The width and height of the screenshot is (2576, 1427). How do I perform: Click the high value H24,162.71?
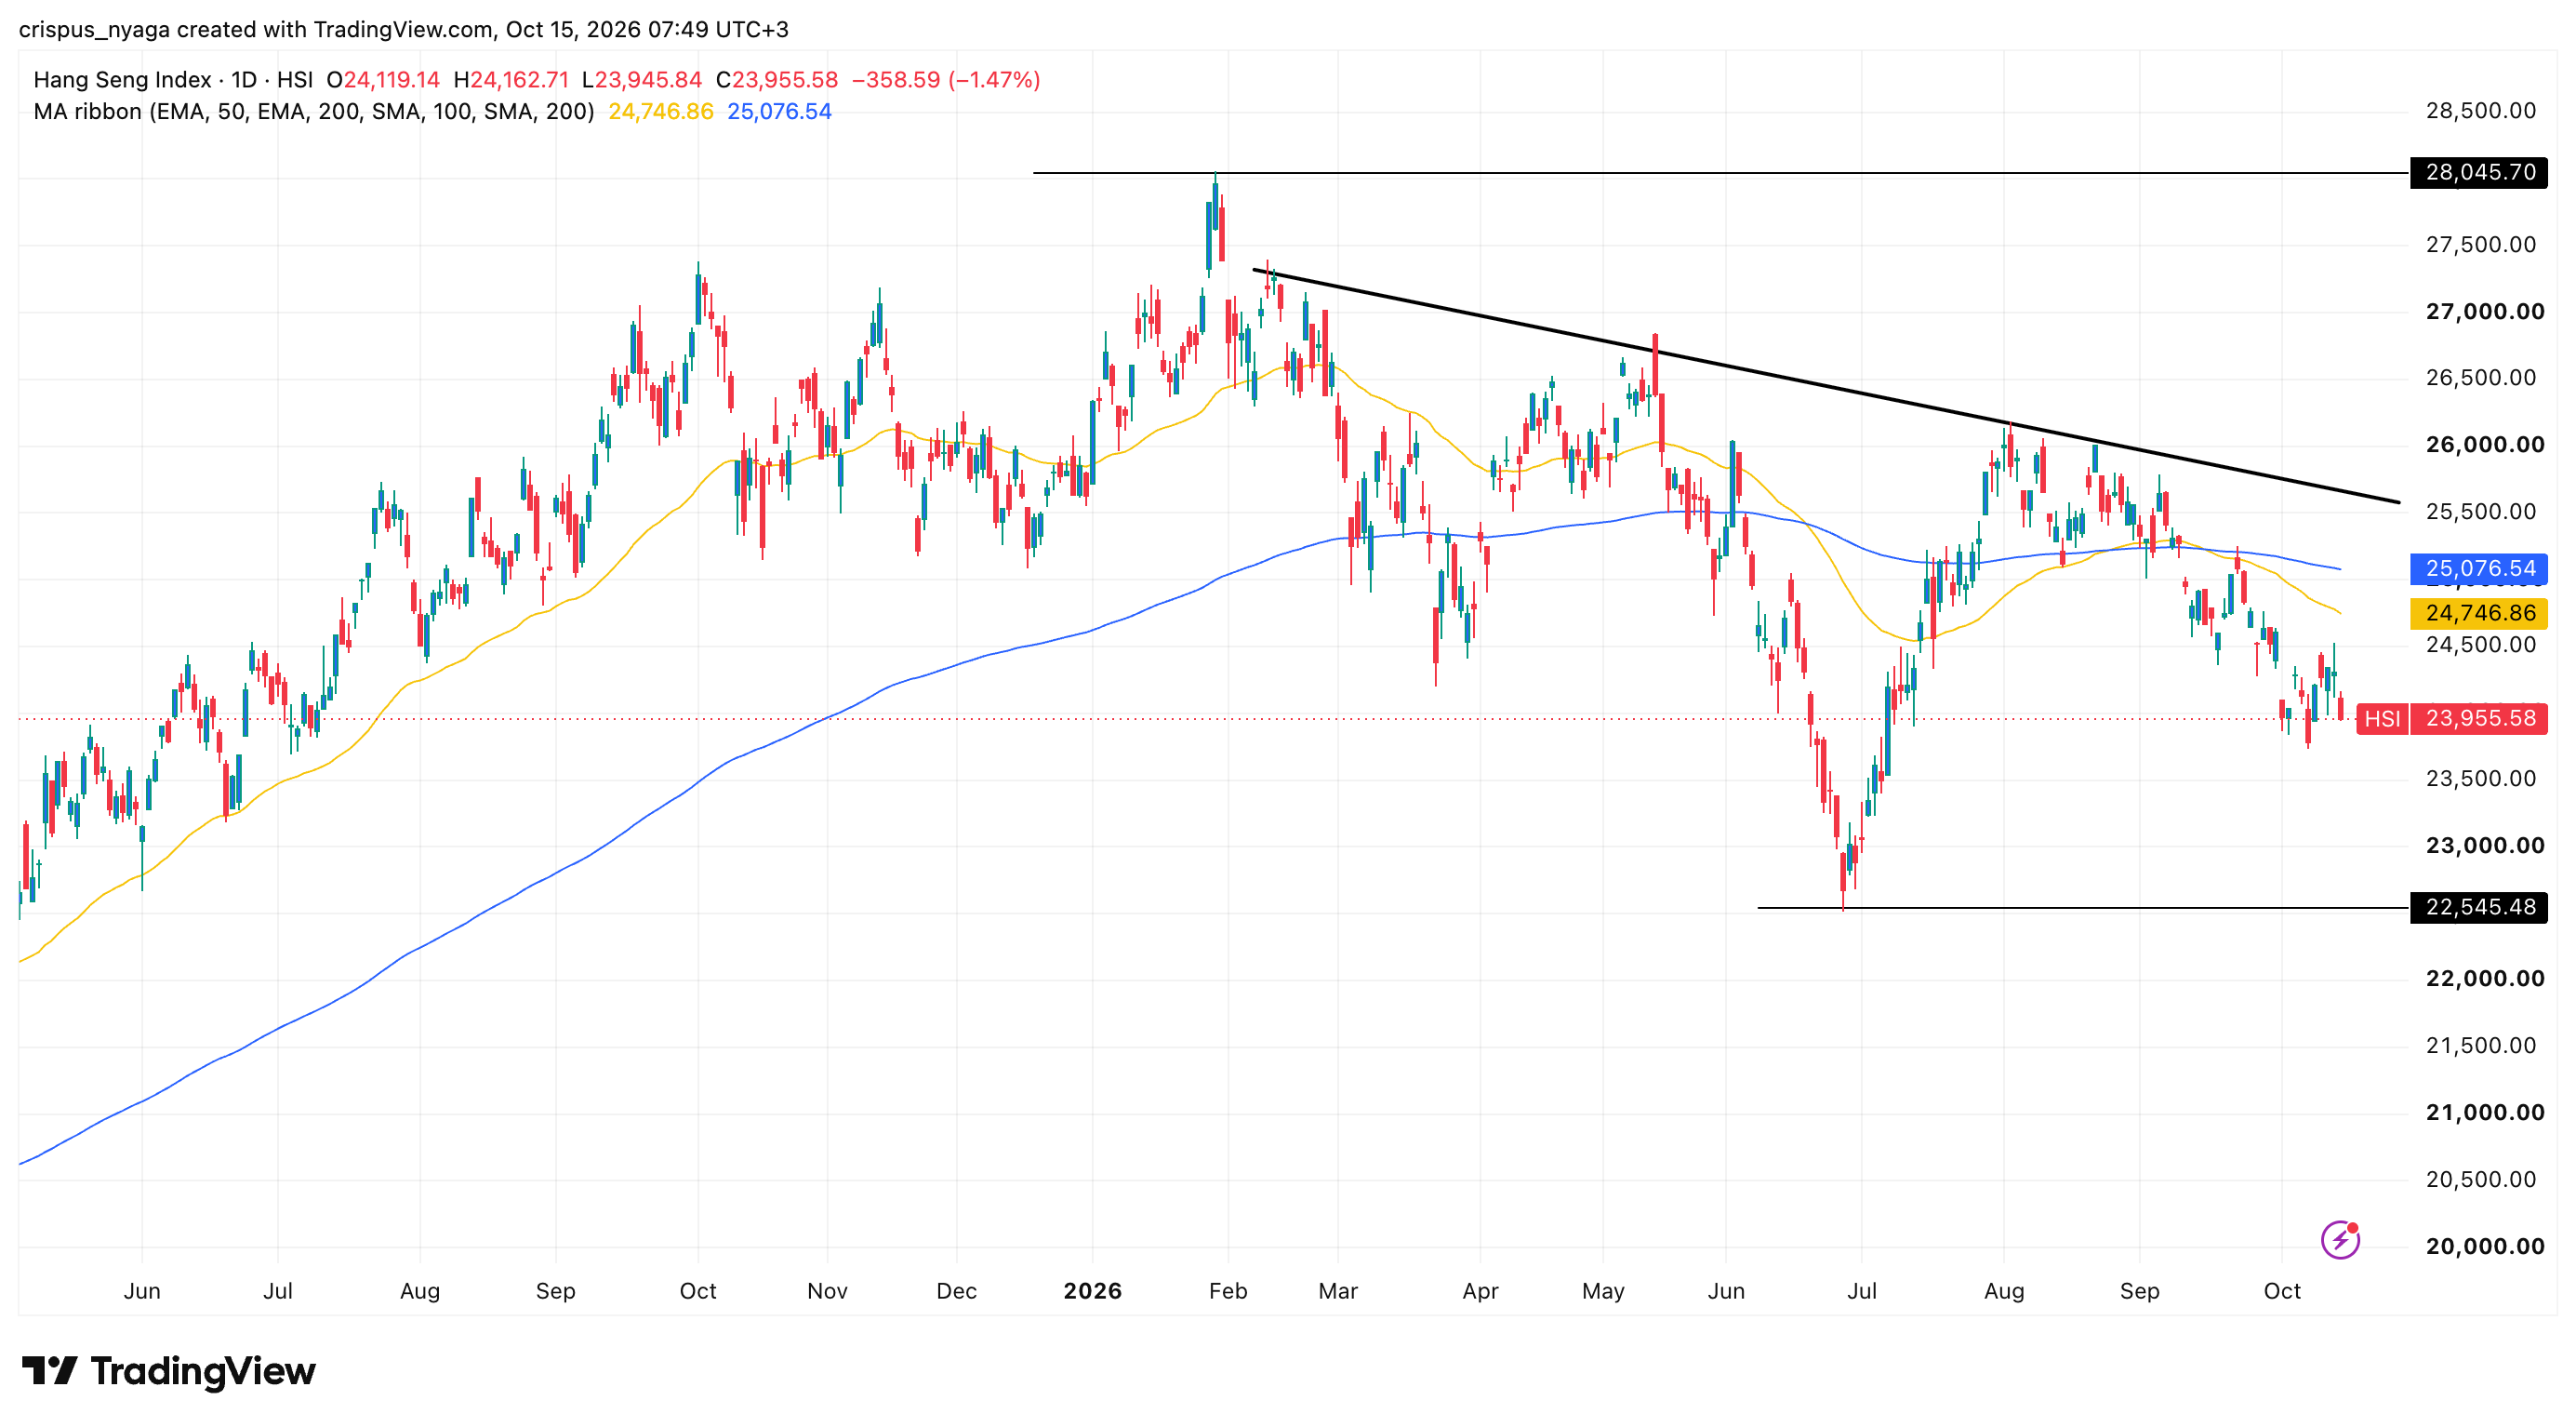[x=511, y=80]
